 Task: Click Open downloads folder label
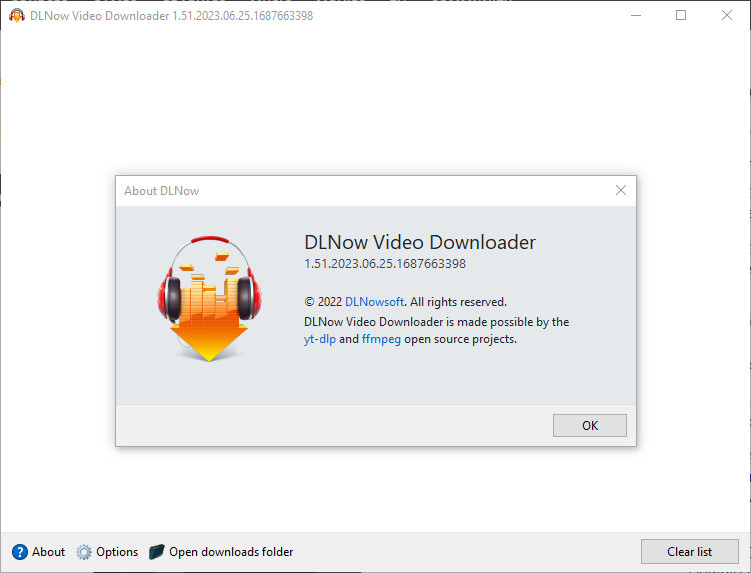231,552
